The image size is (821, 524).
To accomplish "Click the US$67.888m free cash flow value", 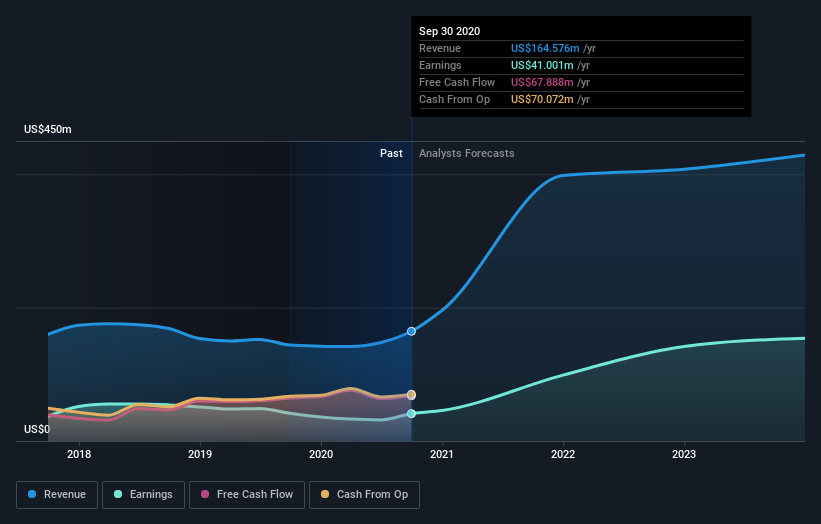I will click(542, 82).
